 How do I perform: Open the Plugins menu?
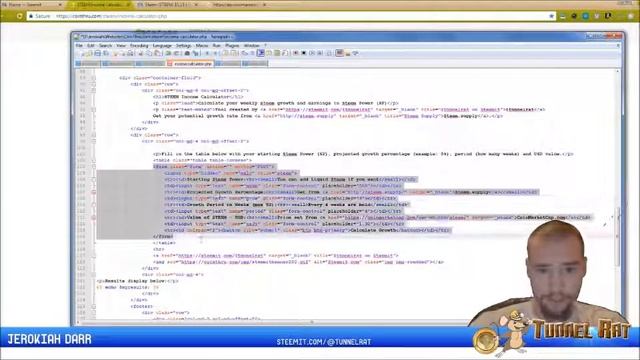click(x=232, y=46)
